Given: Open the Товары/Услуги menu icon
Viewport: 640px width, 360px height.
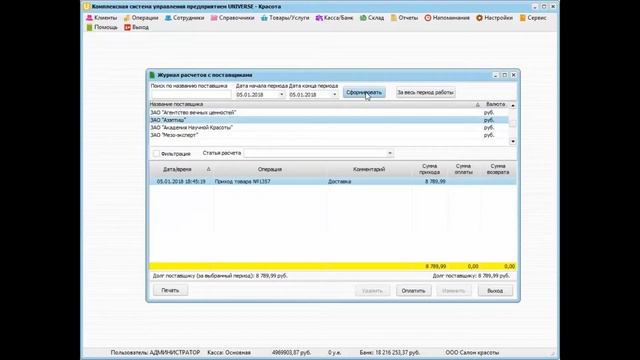Looking at the screenshot, I should click(x=264, y=18).
